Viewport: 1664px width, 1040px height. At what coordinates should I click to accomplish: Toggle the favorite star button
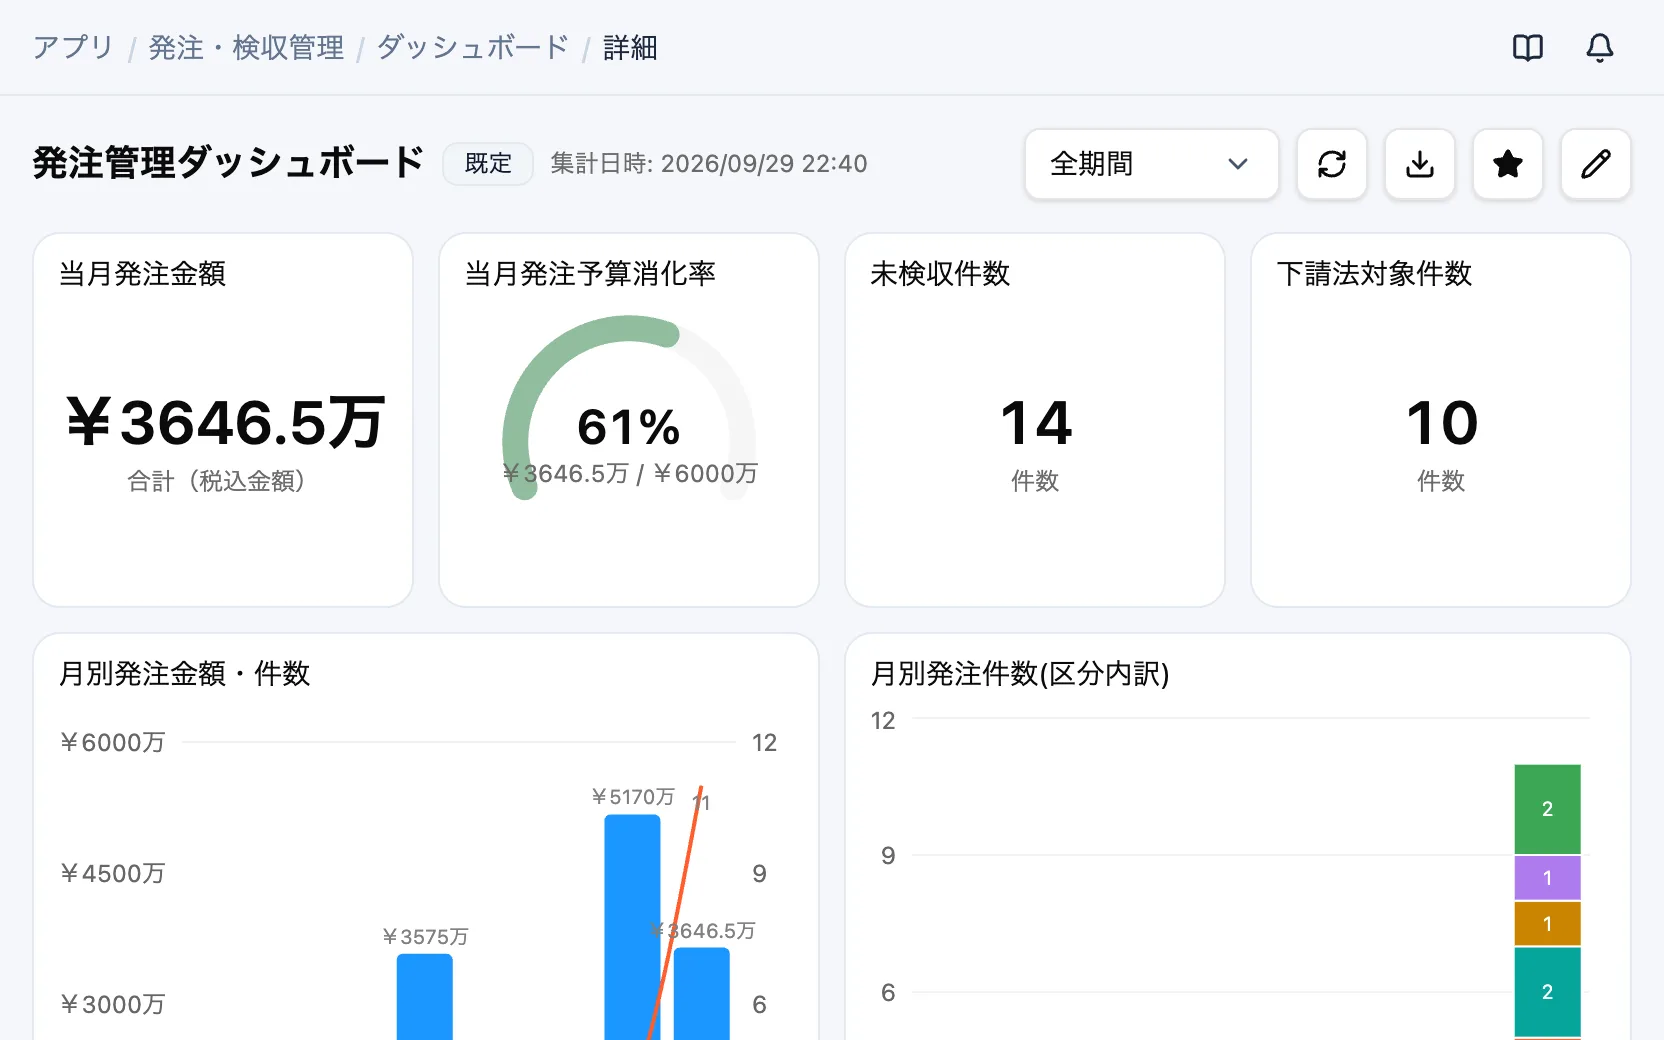1508,164
